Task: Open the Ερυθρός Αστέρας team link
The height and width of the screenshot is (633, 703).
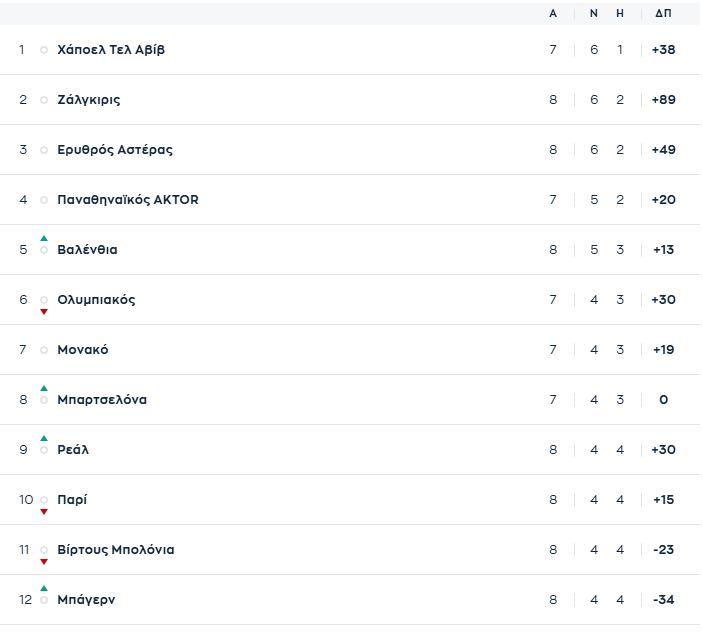Action: 115,150
